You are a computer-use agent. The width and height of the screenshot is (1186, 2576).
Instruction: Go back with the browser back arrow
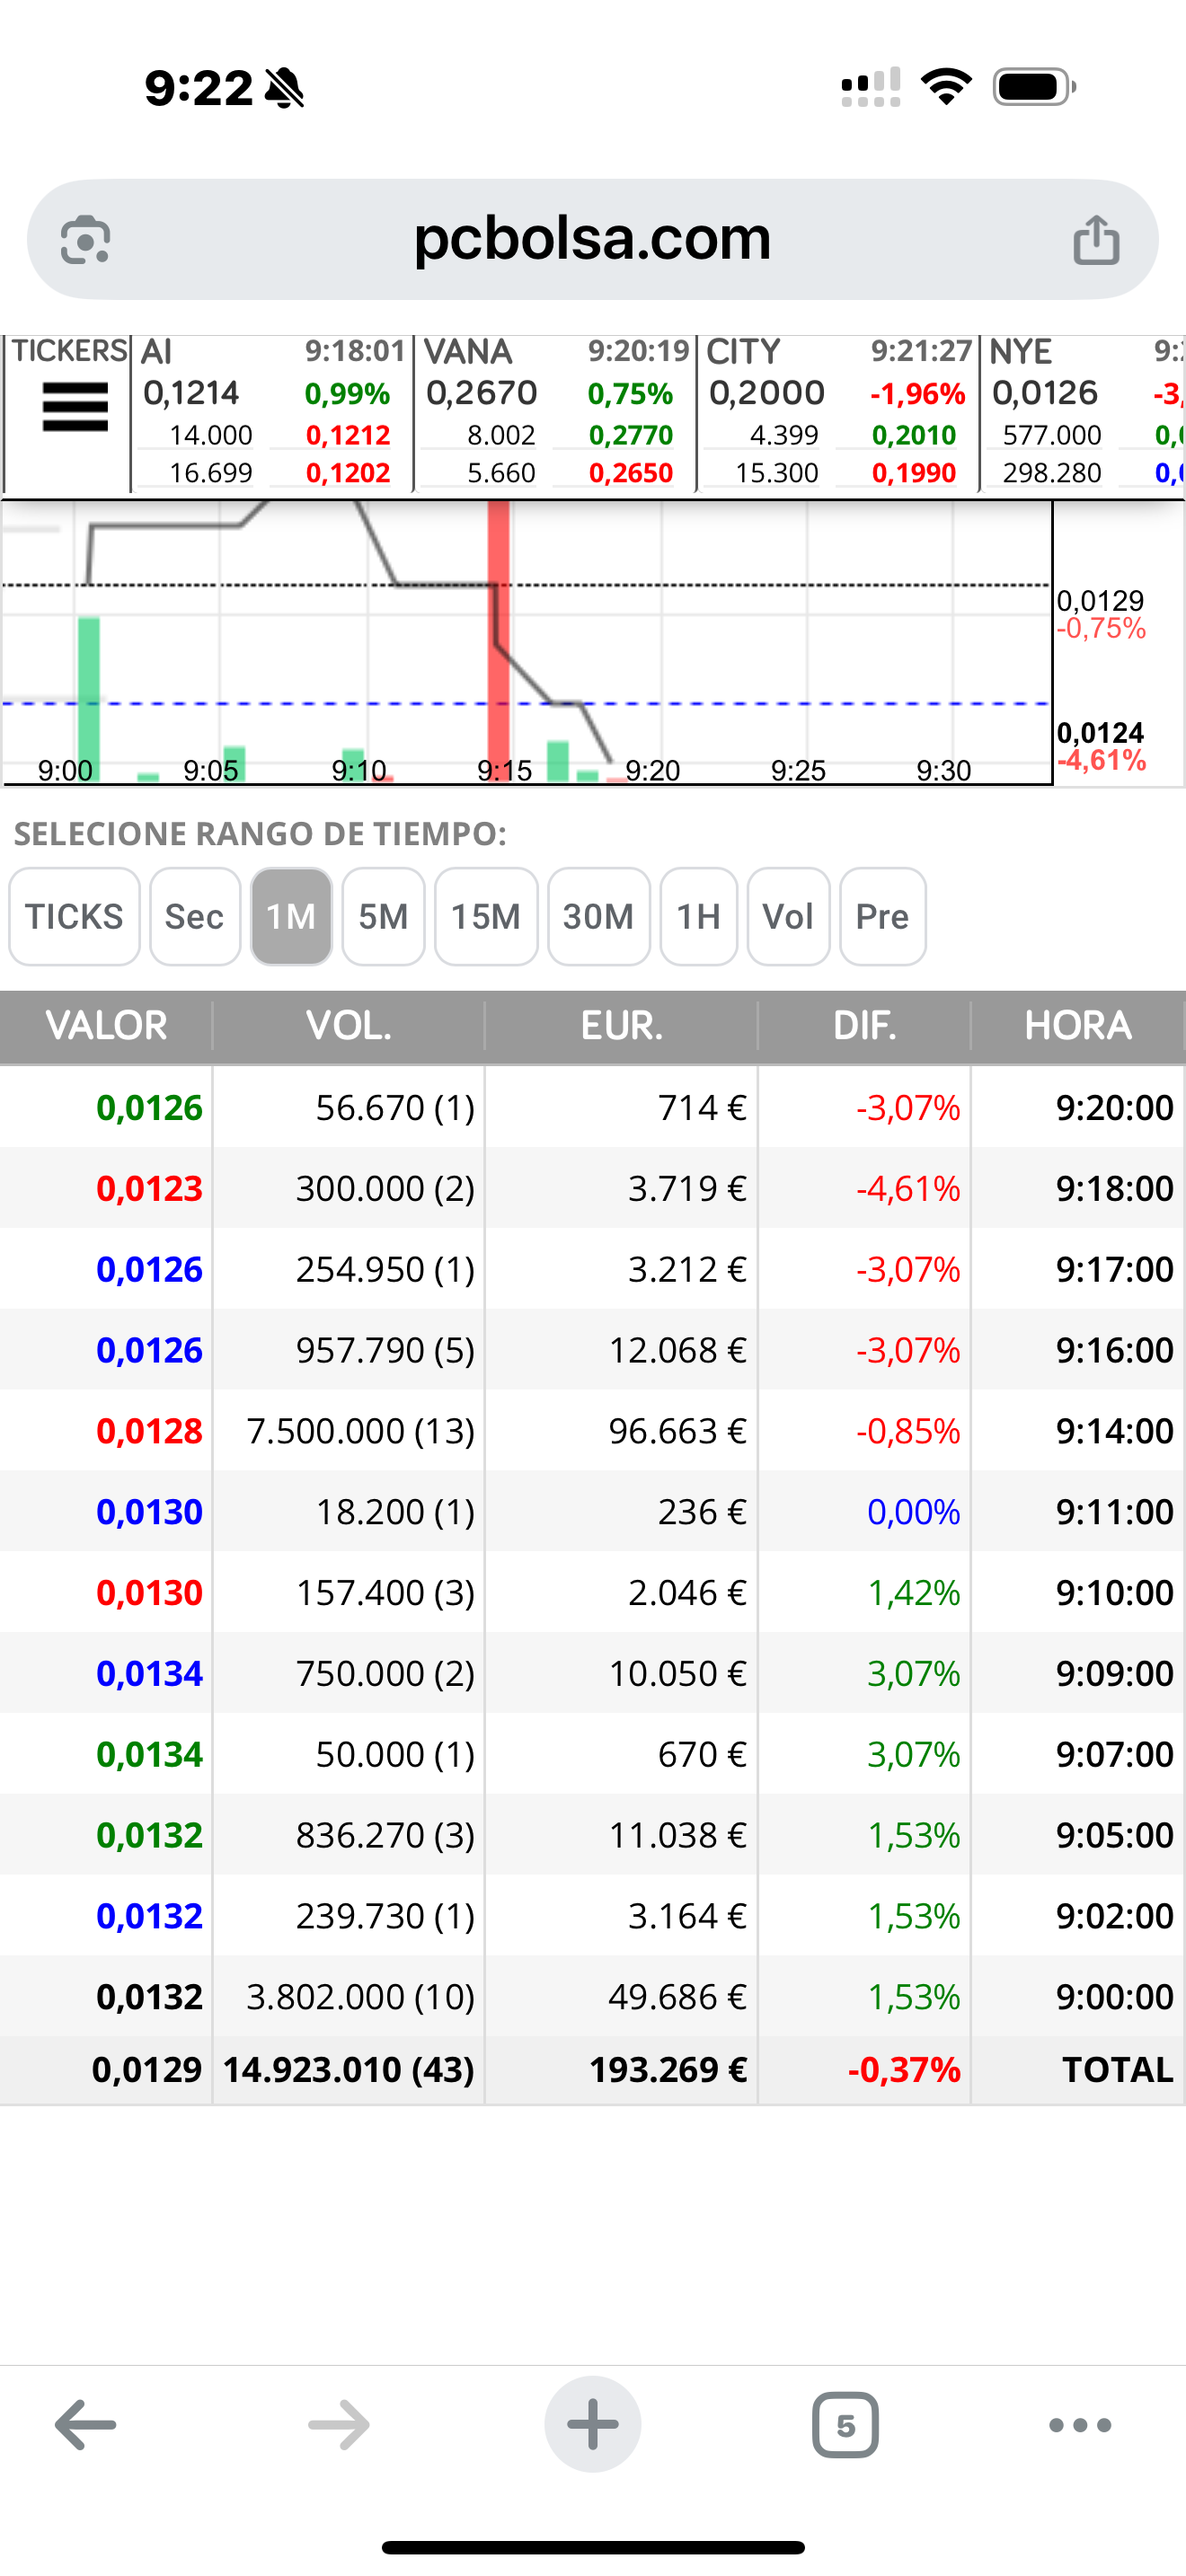(x=85, y=2425)
